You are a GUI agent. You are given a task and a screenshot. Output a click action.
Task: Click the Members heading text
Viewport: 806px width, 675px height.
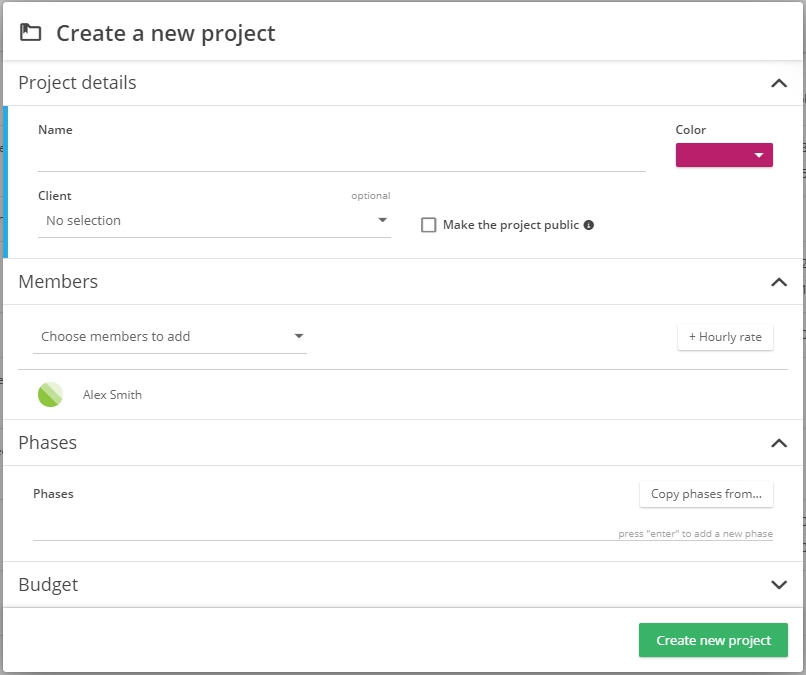pyautogui.click(x=58, y=282)
